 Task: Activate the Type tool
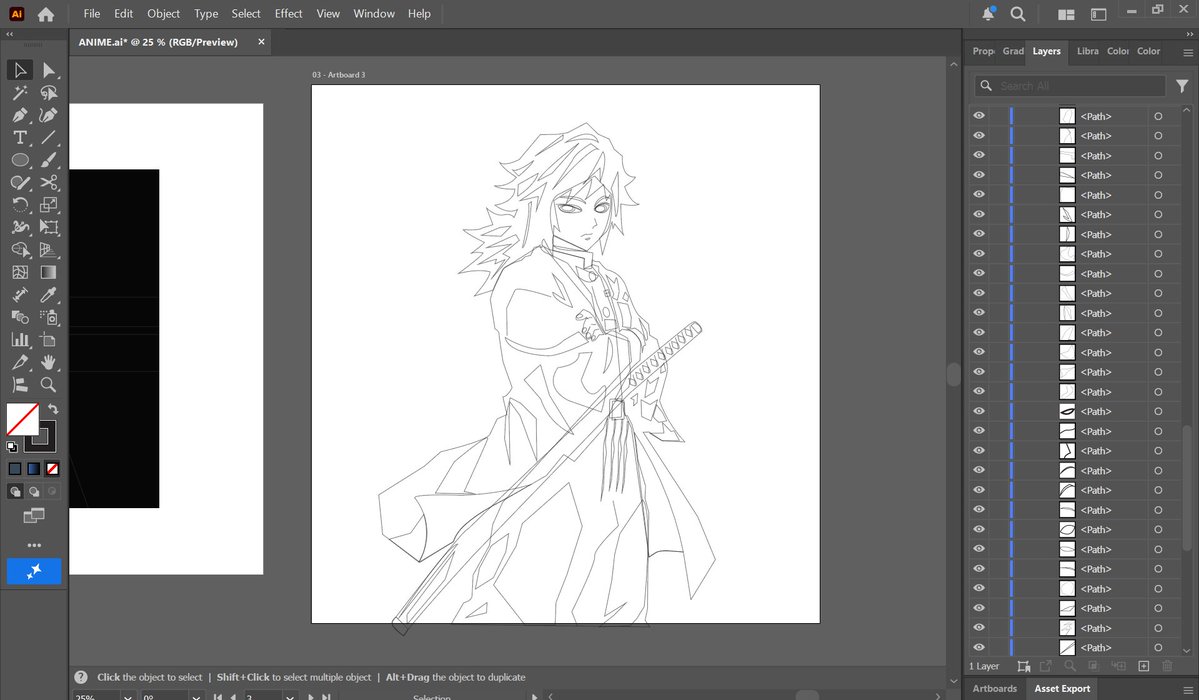click(20, 138)
